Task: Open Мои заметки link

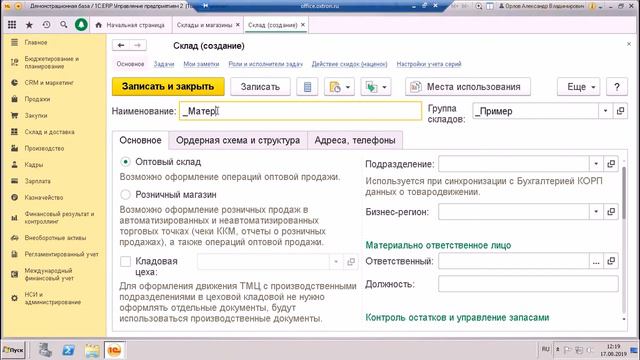Action: coord(201,64)
